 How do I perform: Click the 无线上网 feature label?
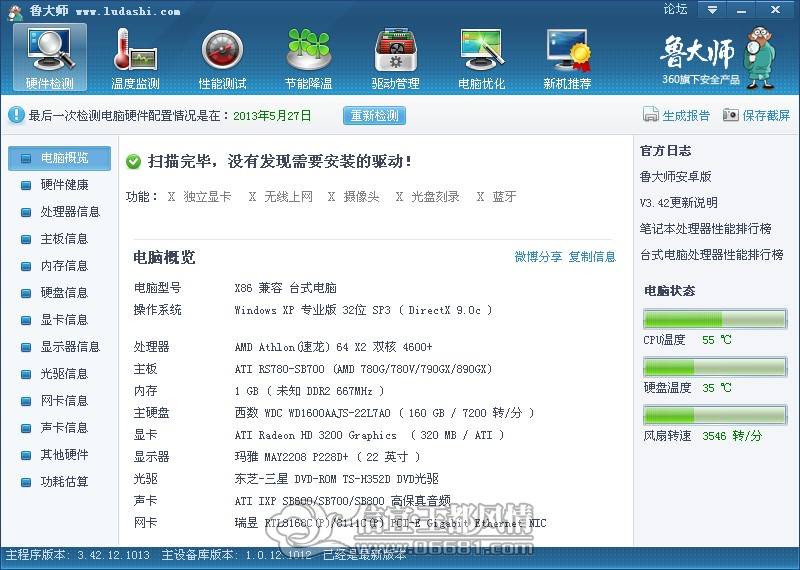(288, 197)
